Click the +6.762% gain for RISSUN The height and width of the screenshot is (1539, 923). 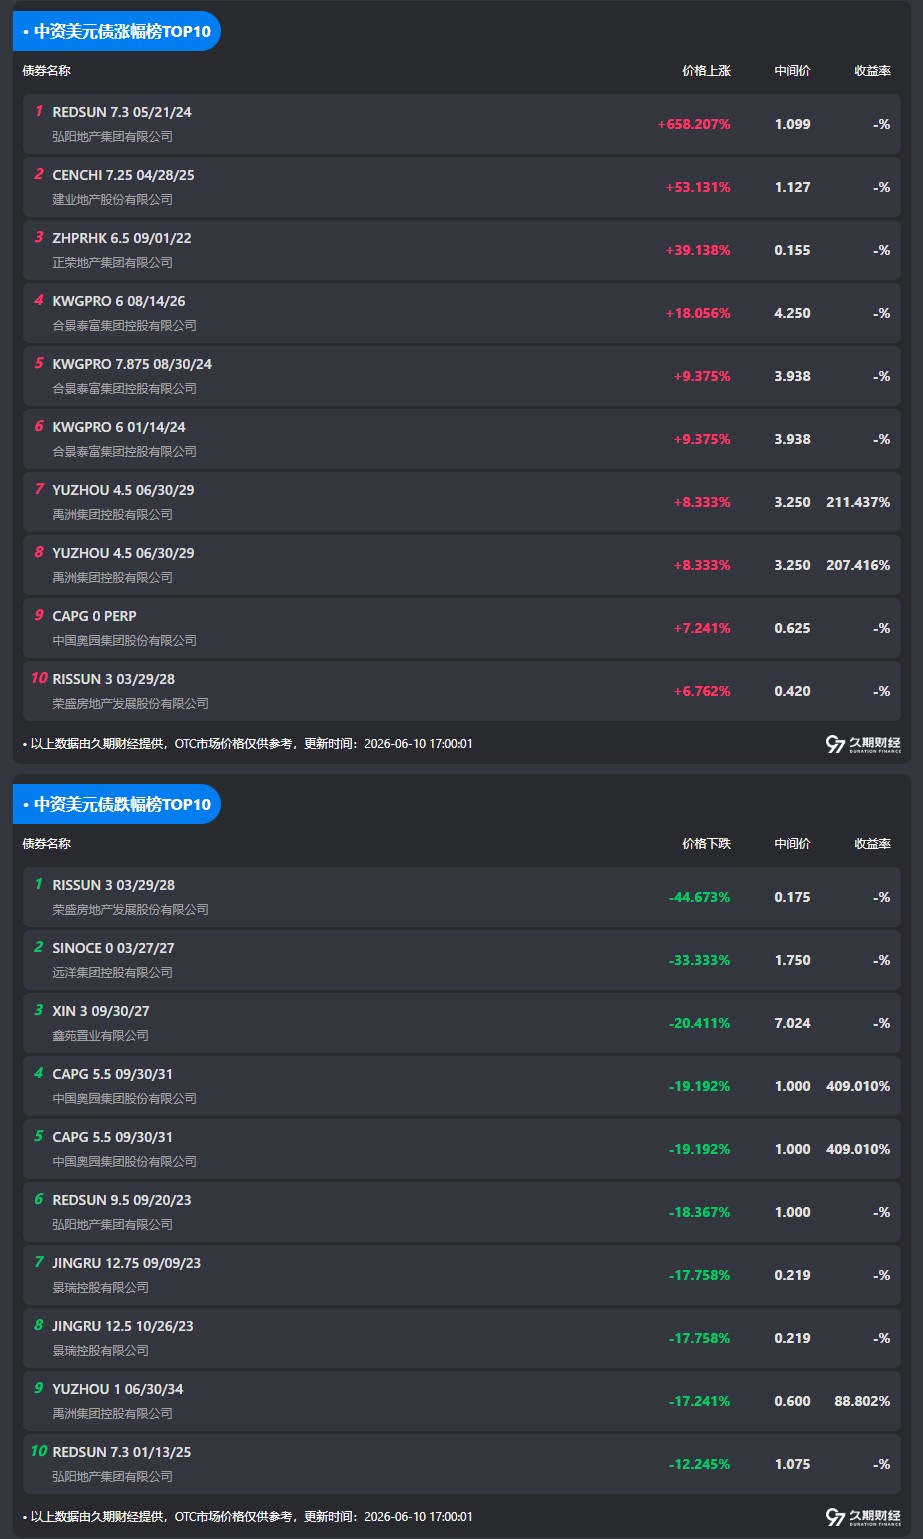[x=702, y=691]
